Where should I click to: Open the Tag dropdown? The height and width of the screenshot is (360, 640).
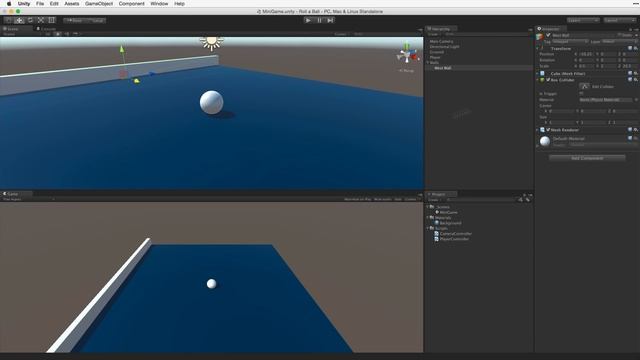pos(570,42)
